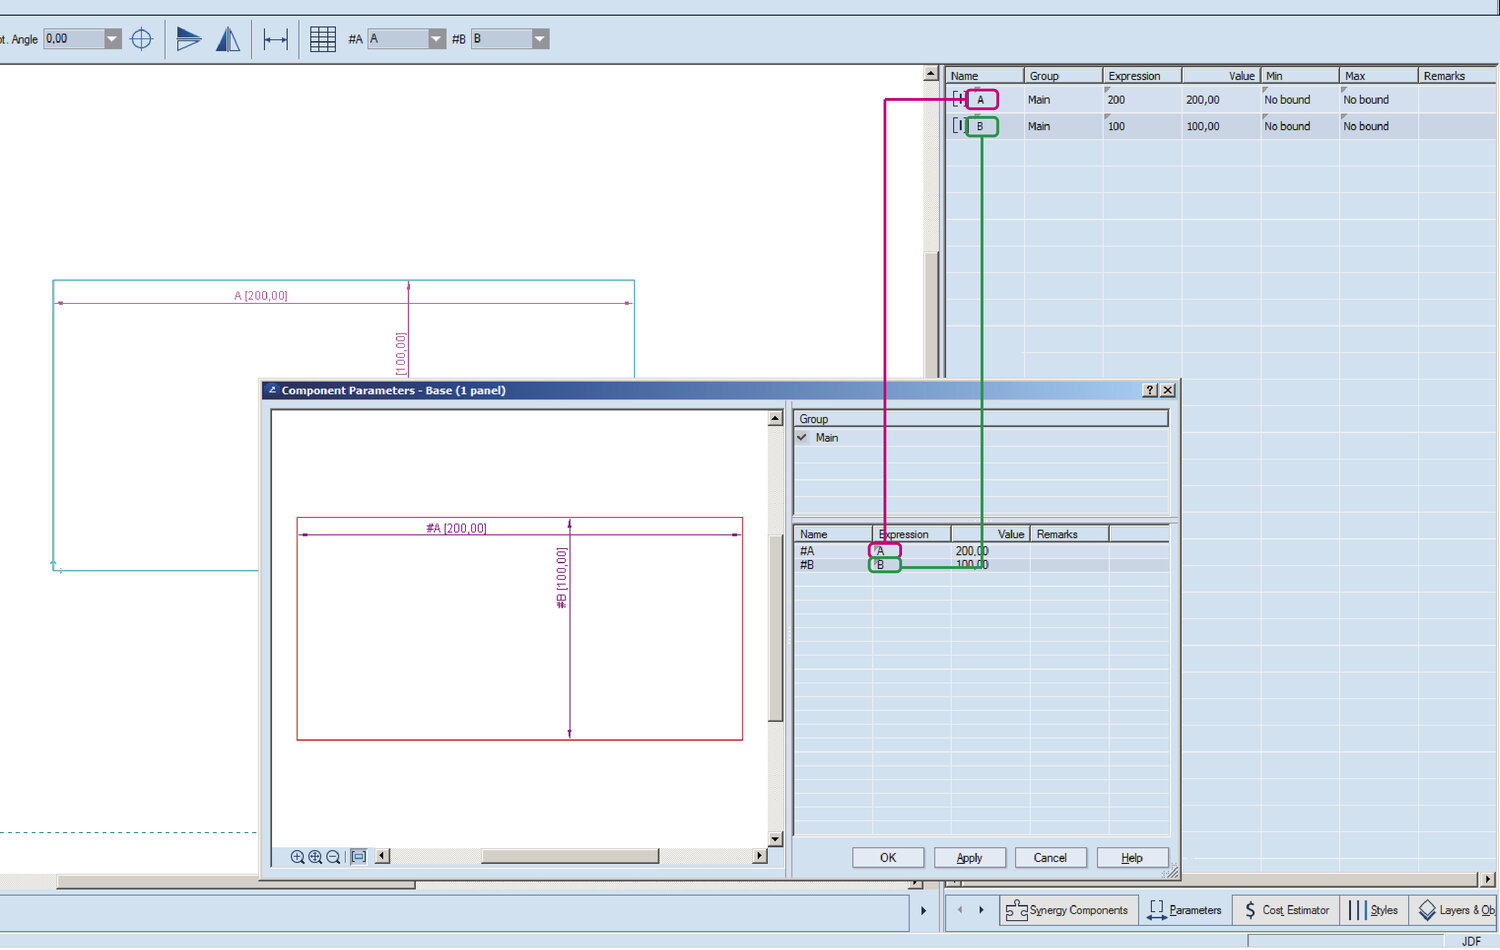Viewport: 1500px width, 950px height.
Task: Click the Expression column header in parameters panel
Action: (x=1143, y=76)
